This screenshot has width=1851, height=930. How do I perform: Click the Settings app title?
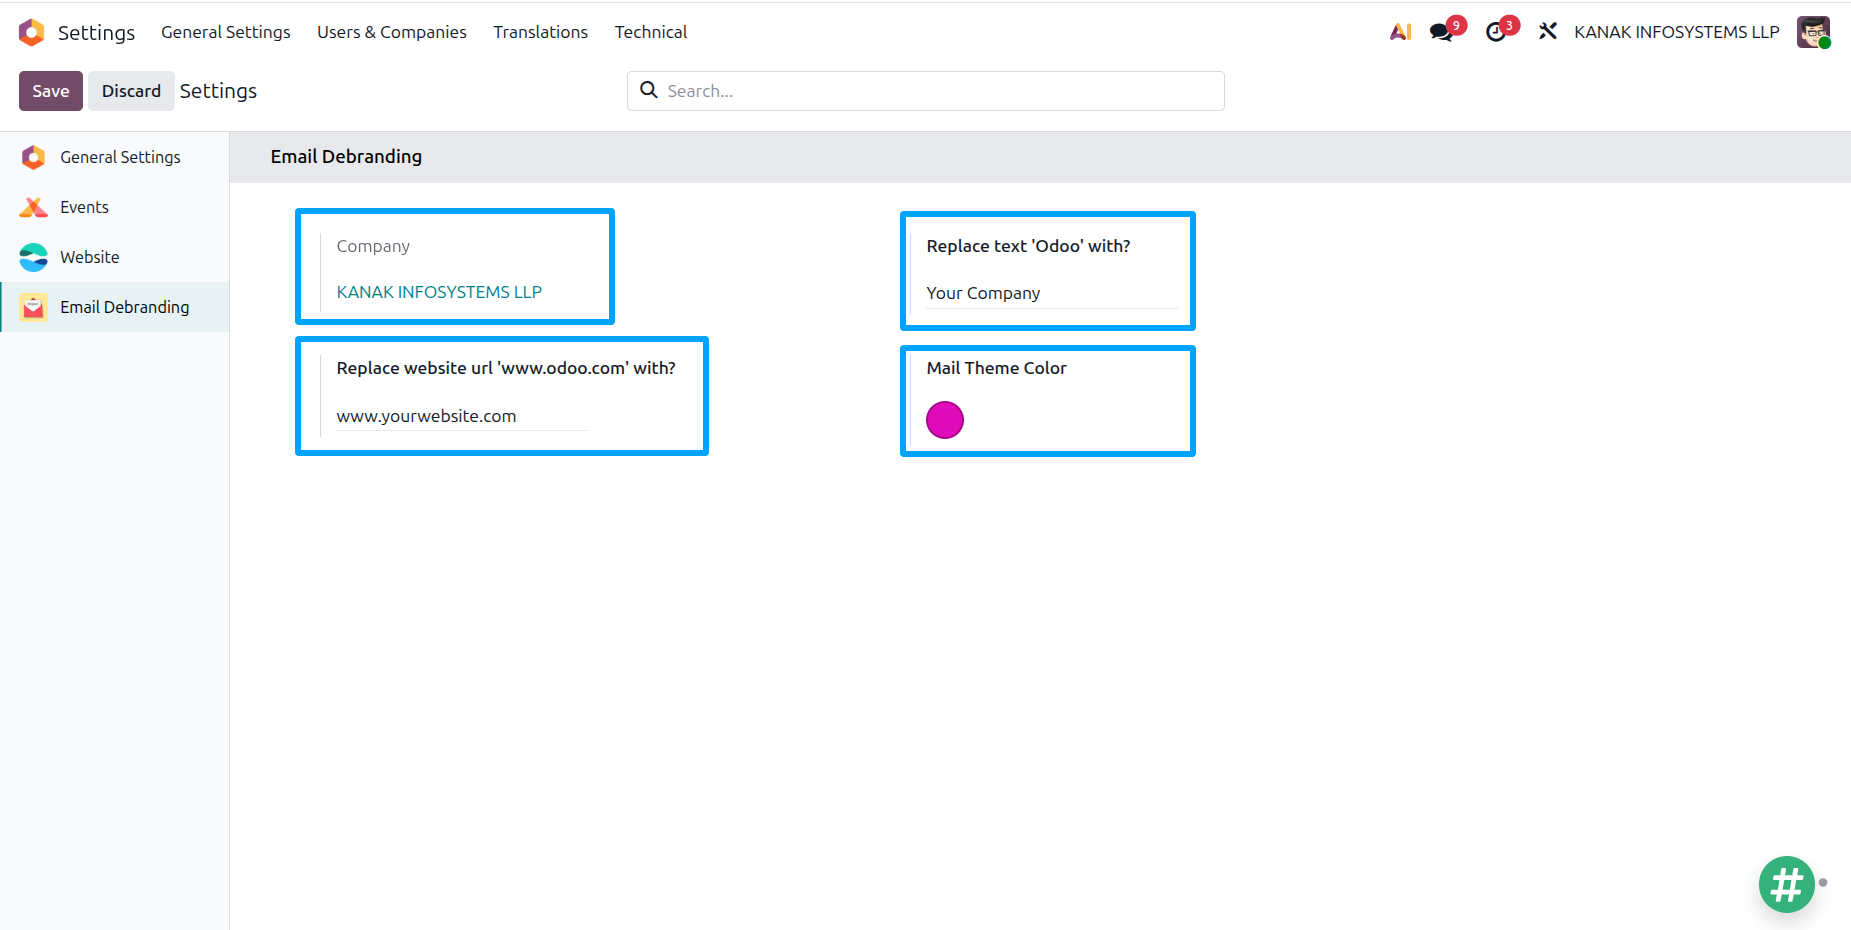[96, 32]
